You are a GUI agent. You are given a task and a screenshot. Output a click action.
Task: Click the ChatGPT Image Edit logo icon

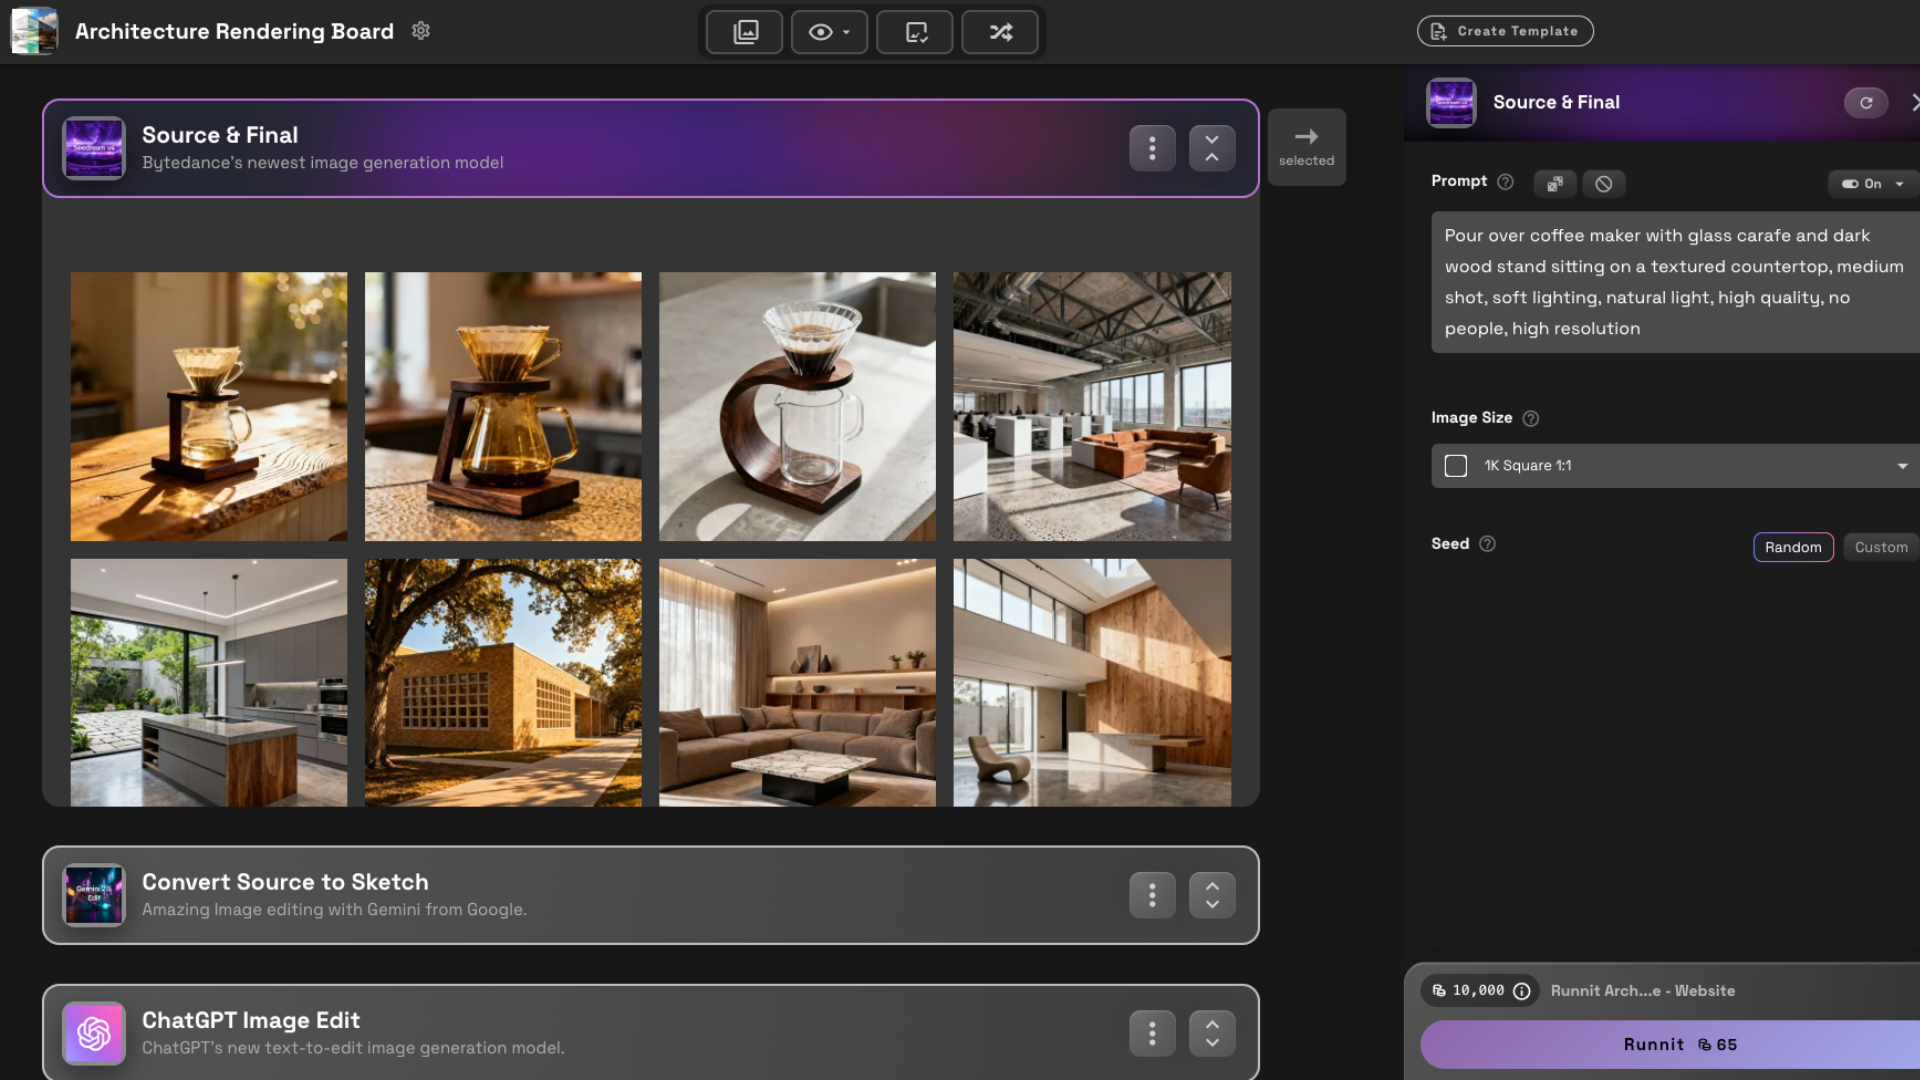(x=94, y=1033)
